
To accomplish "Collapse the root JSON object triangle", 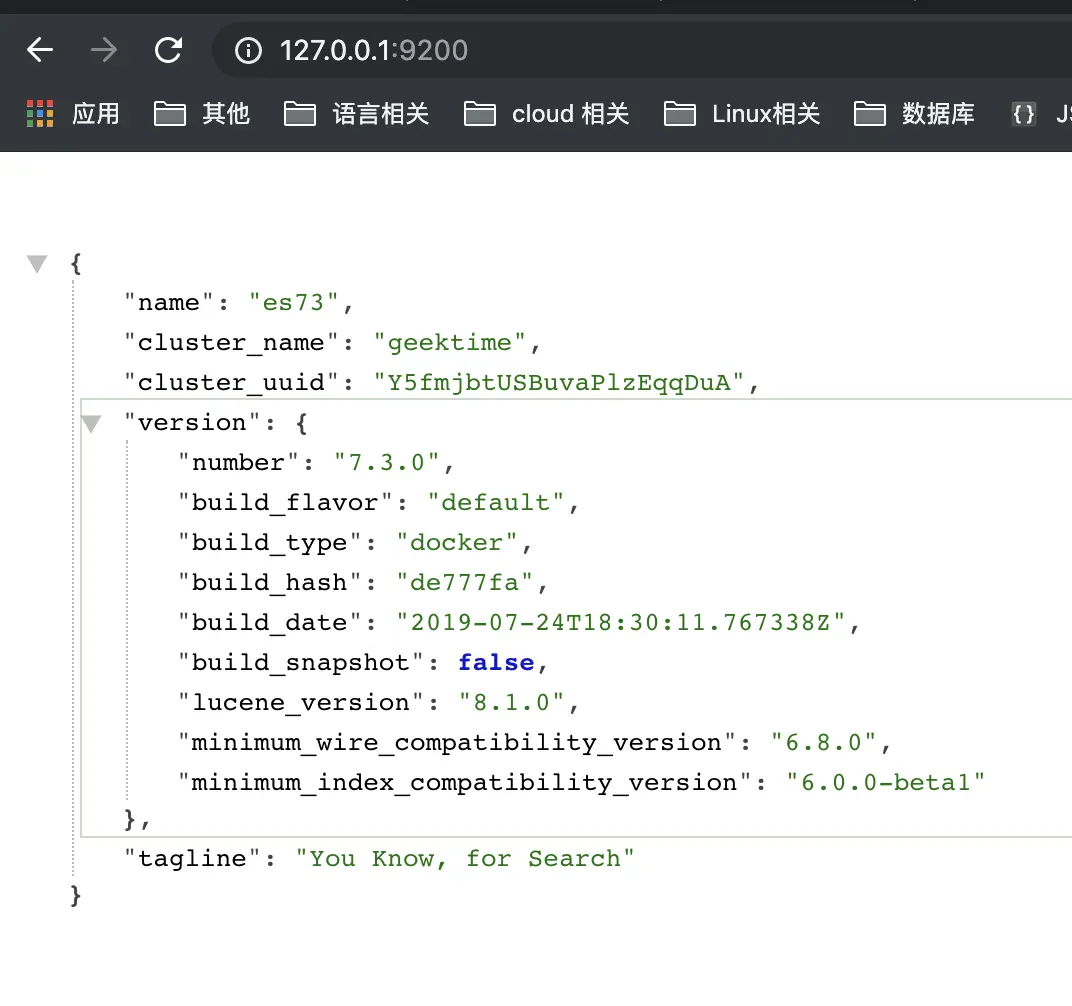I will pyautogui.click(x=37, y=263).
